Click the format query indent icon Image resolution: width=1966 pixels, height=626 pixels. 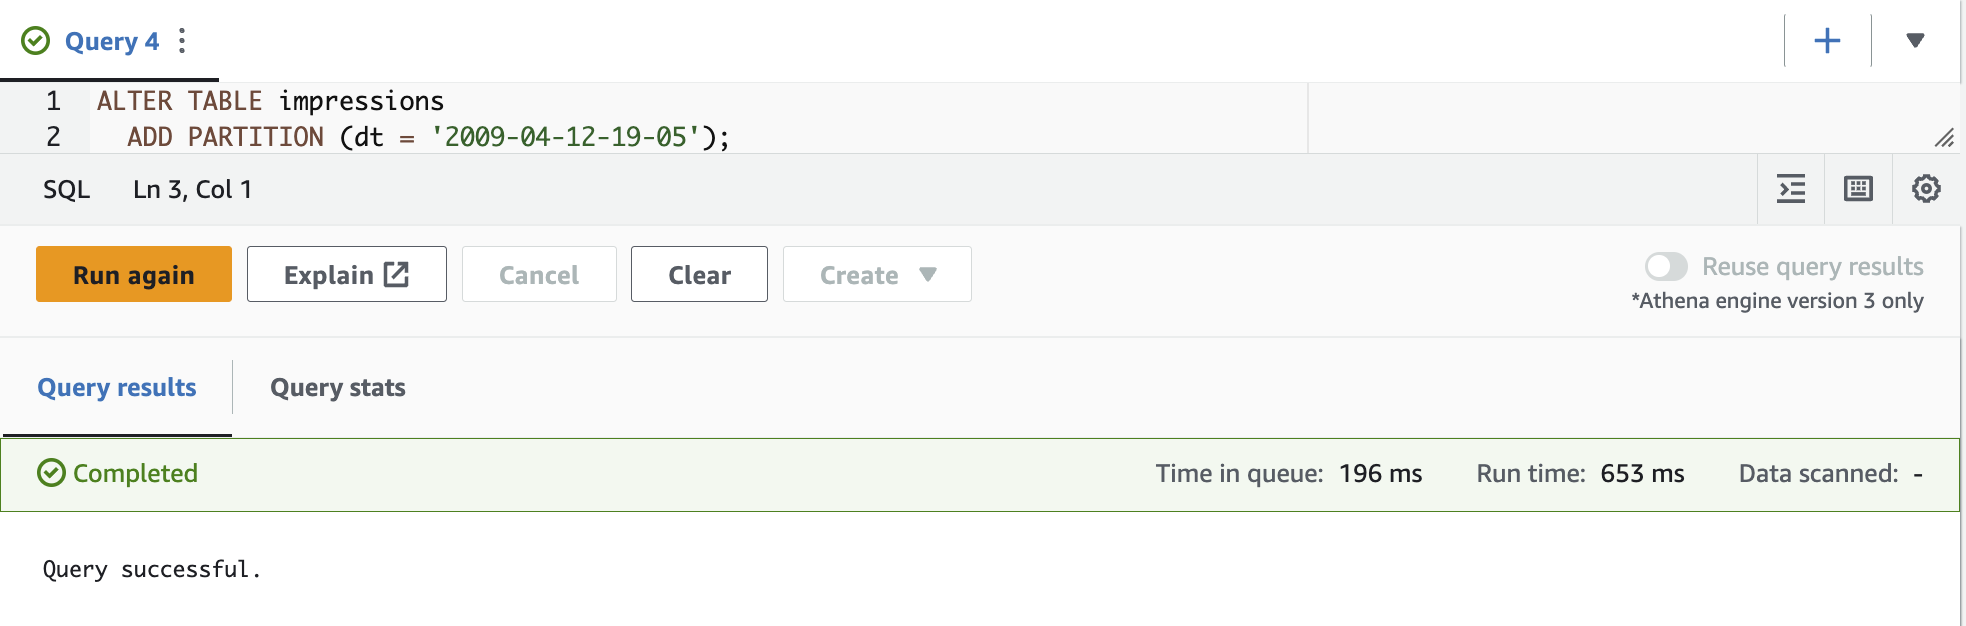point(1791,189)
